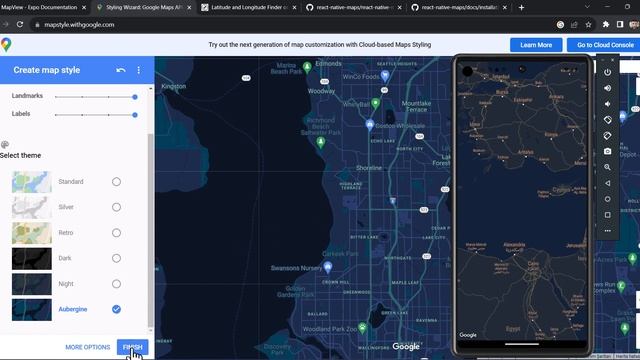Screen dimensions: 640x360
Task: Select the Silver theme radio button
Action: click(x=116, y=207)
